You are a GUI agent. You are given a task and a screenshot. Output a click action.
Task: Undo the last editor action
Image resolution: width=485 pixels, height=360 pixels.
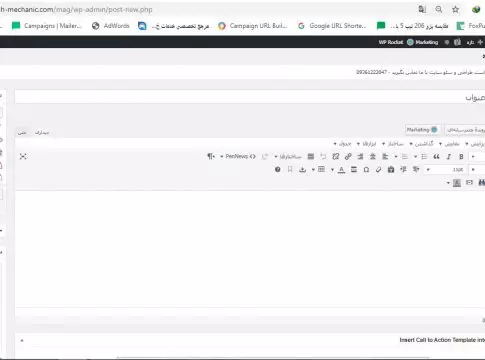(323, 157)
